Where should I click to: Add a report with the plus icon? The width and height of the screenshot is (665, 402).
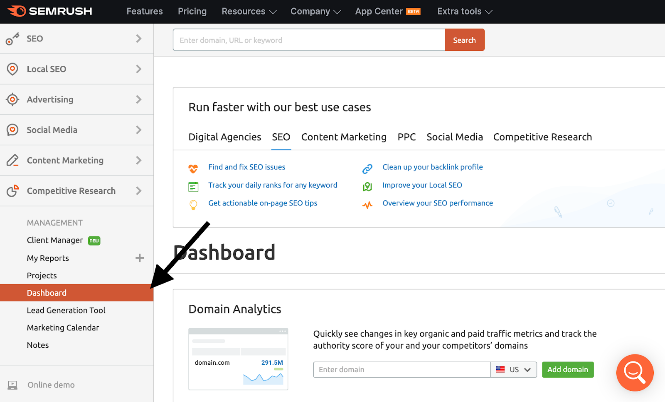pyautogui.click(x=139, y=258)
